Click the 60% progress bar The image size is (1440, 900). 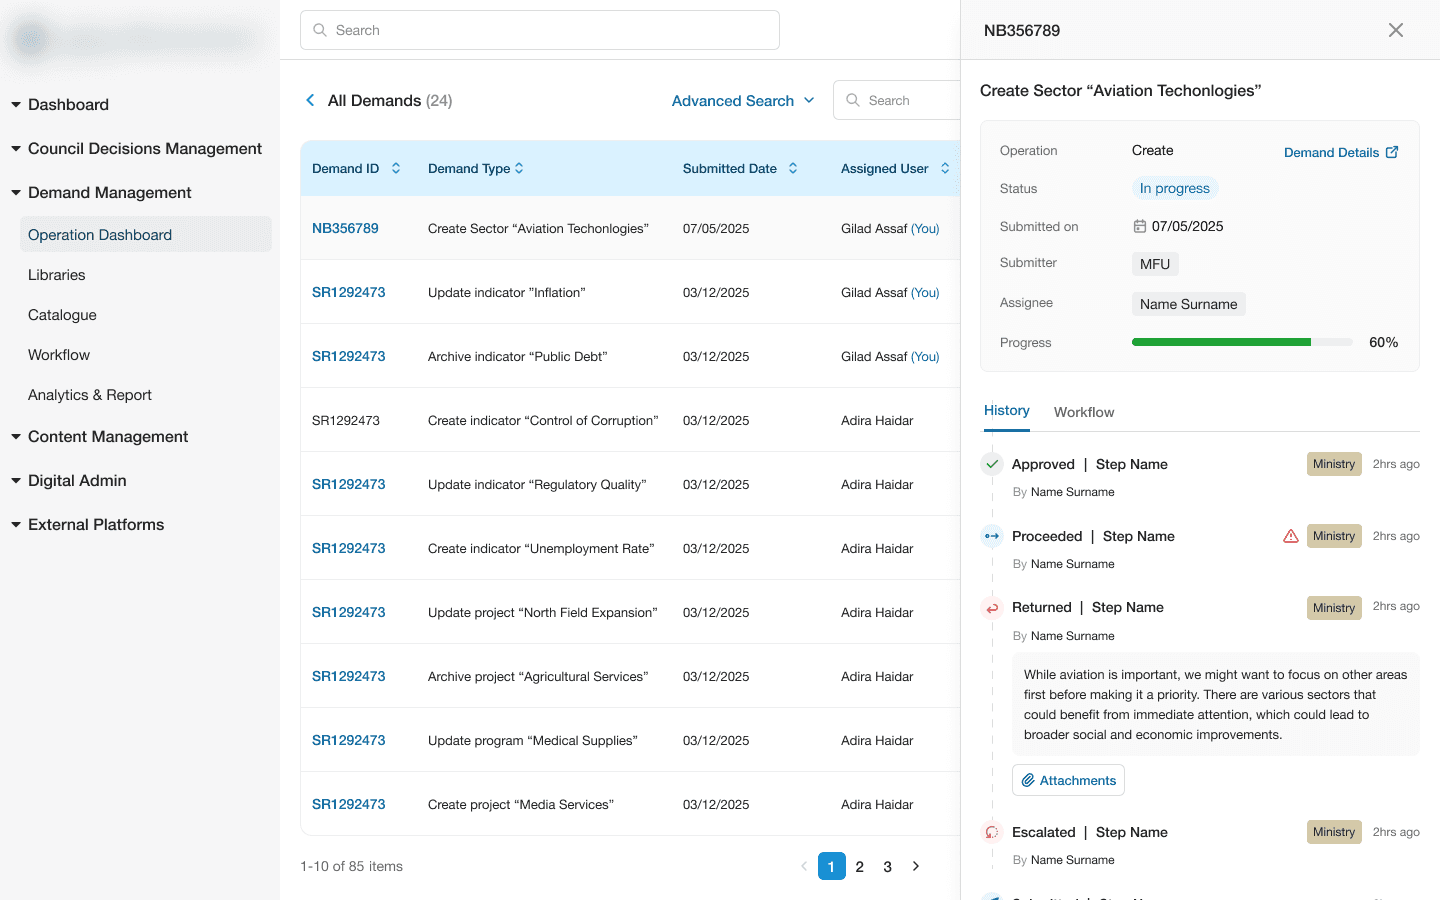[1242, 342]
